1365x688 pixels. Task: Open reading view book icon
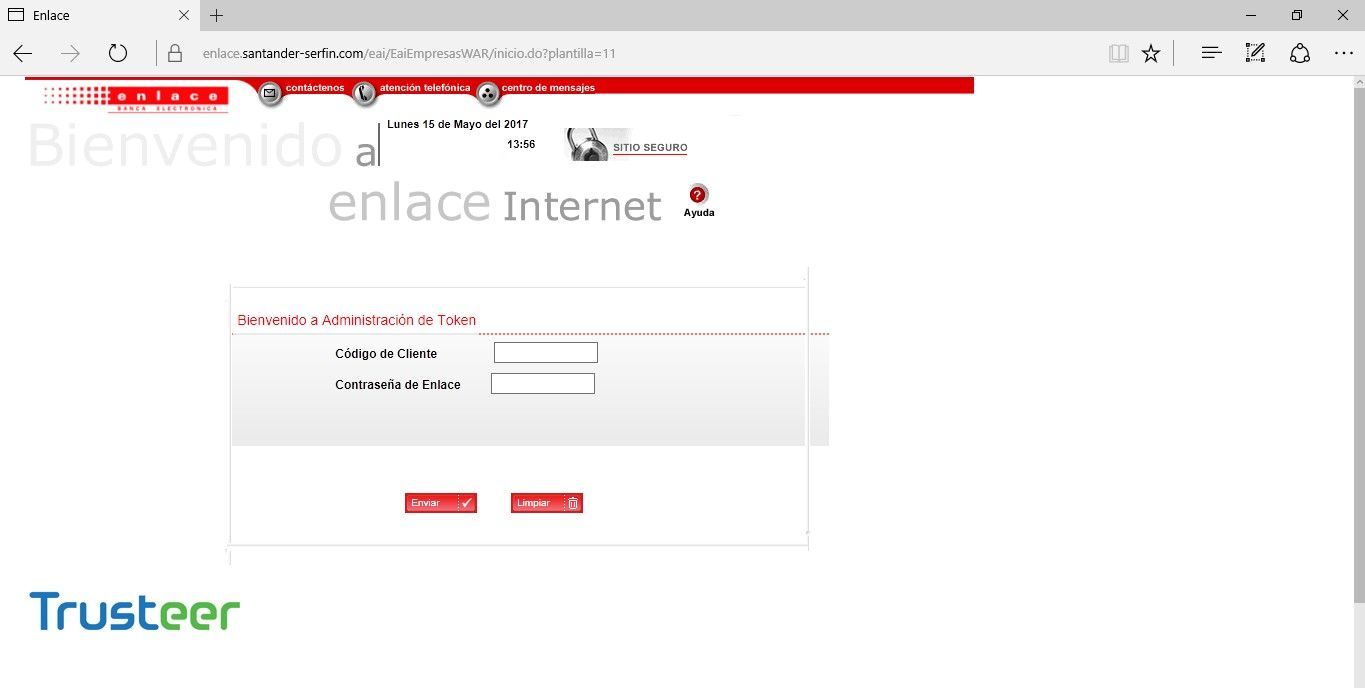pos(1118,52)
